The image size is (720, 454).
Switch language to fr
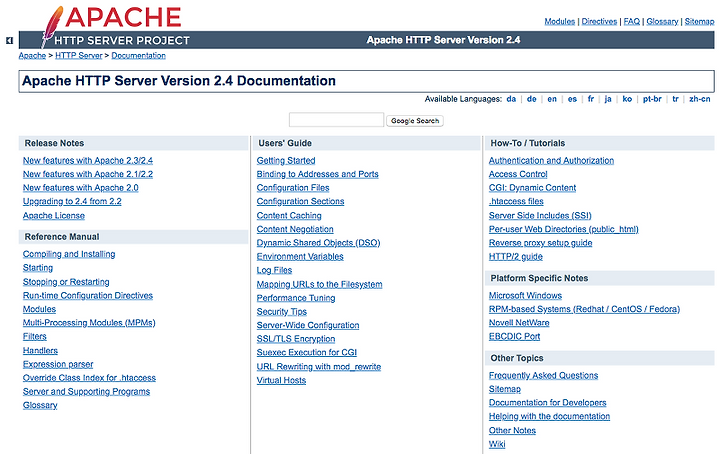[x=591, y=99]
